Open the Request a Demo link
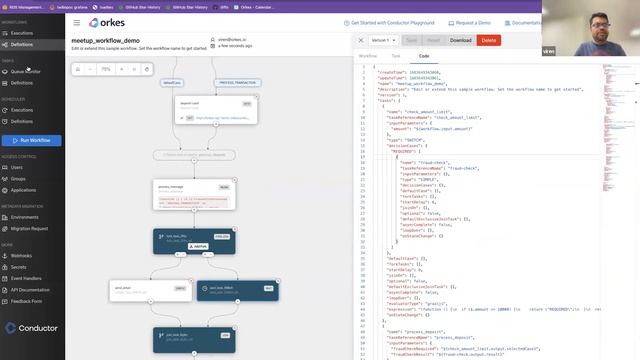This screenshot has width=640, height=360. click(x=470, y=23)
